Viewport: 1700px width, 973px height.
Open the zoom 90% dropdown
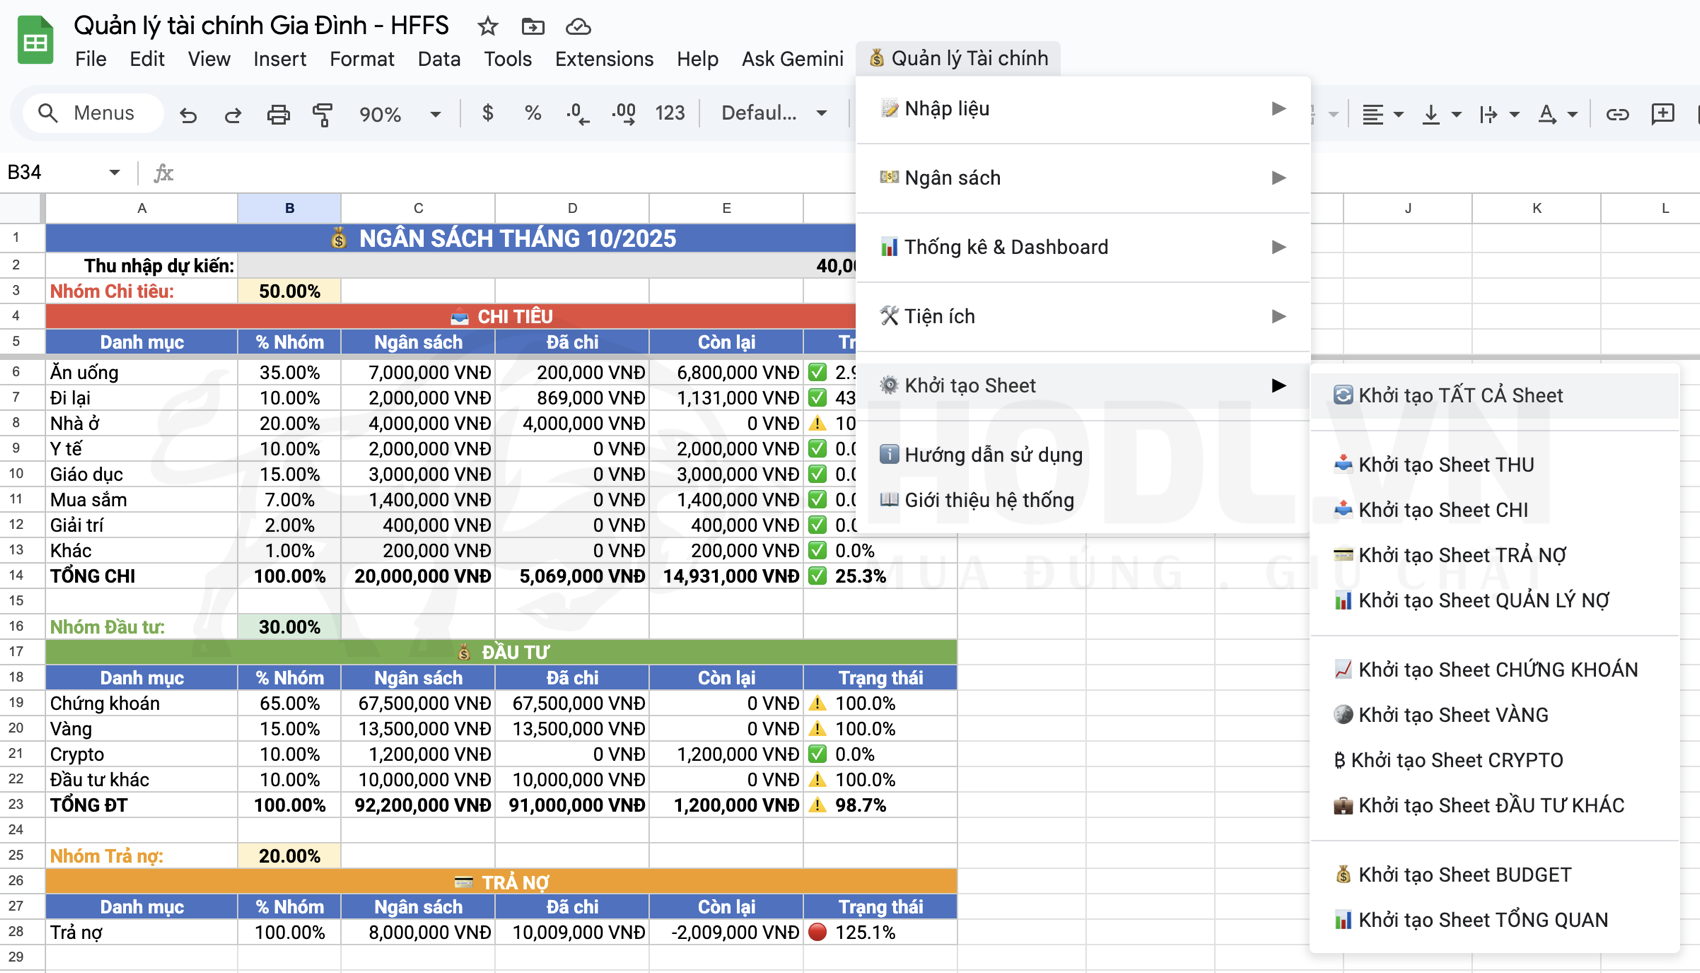[x=400, y=114]
